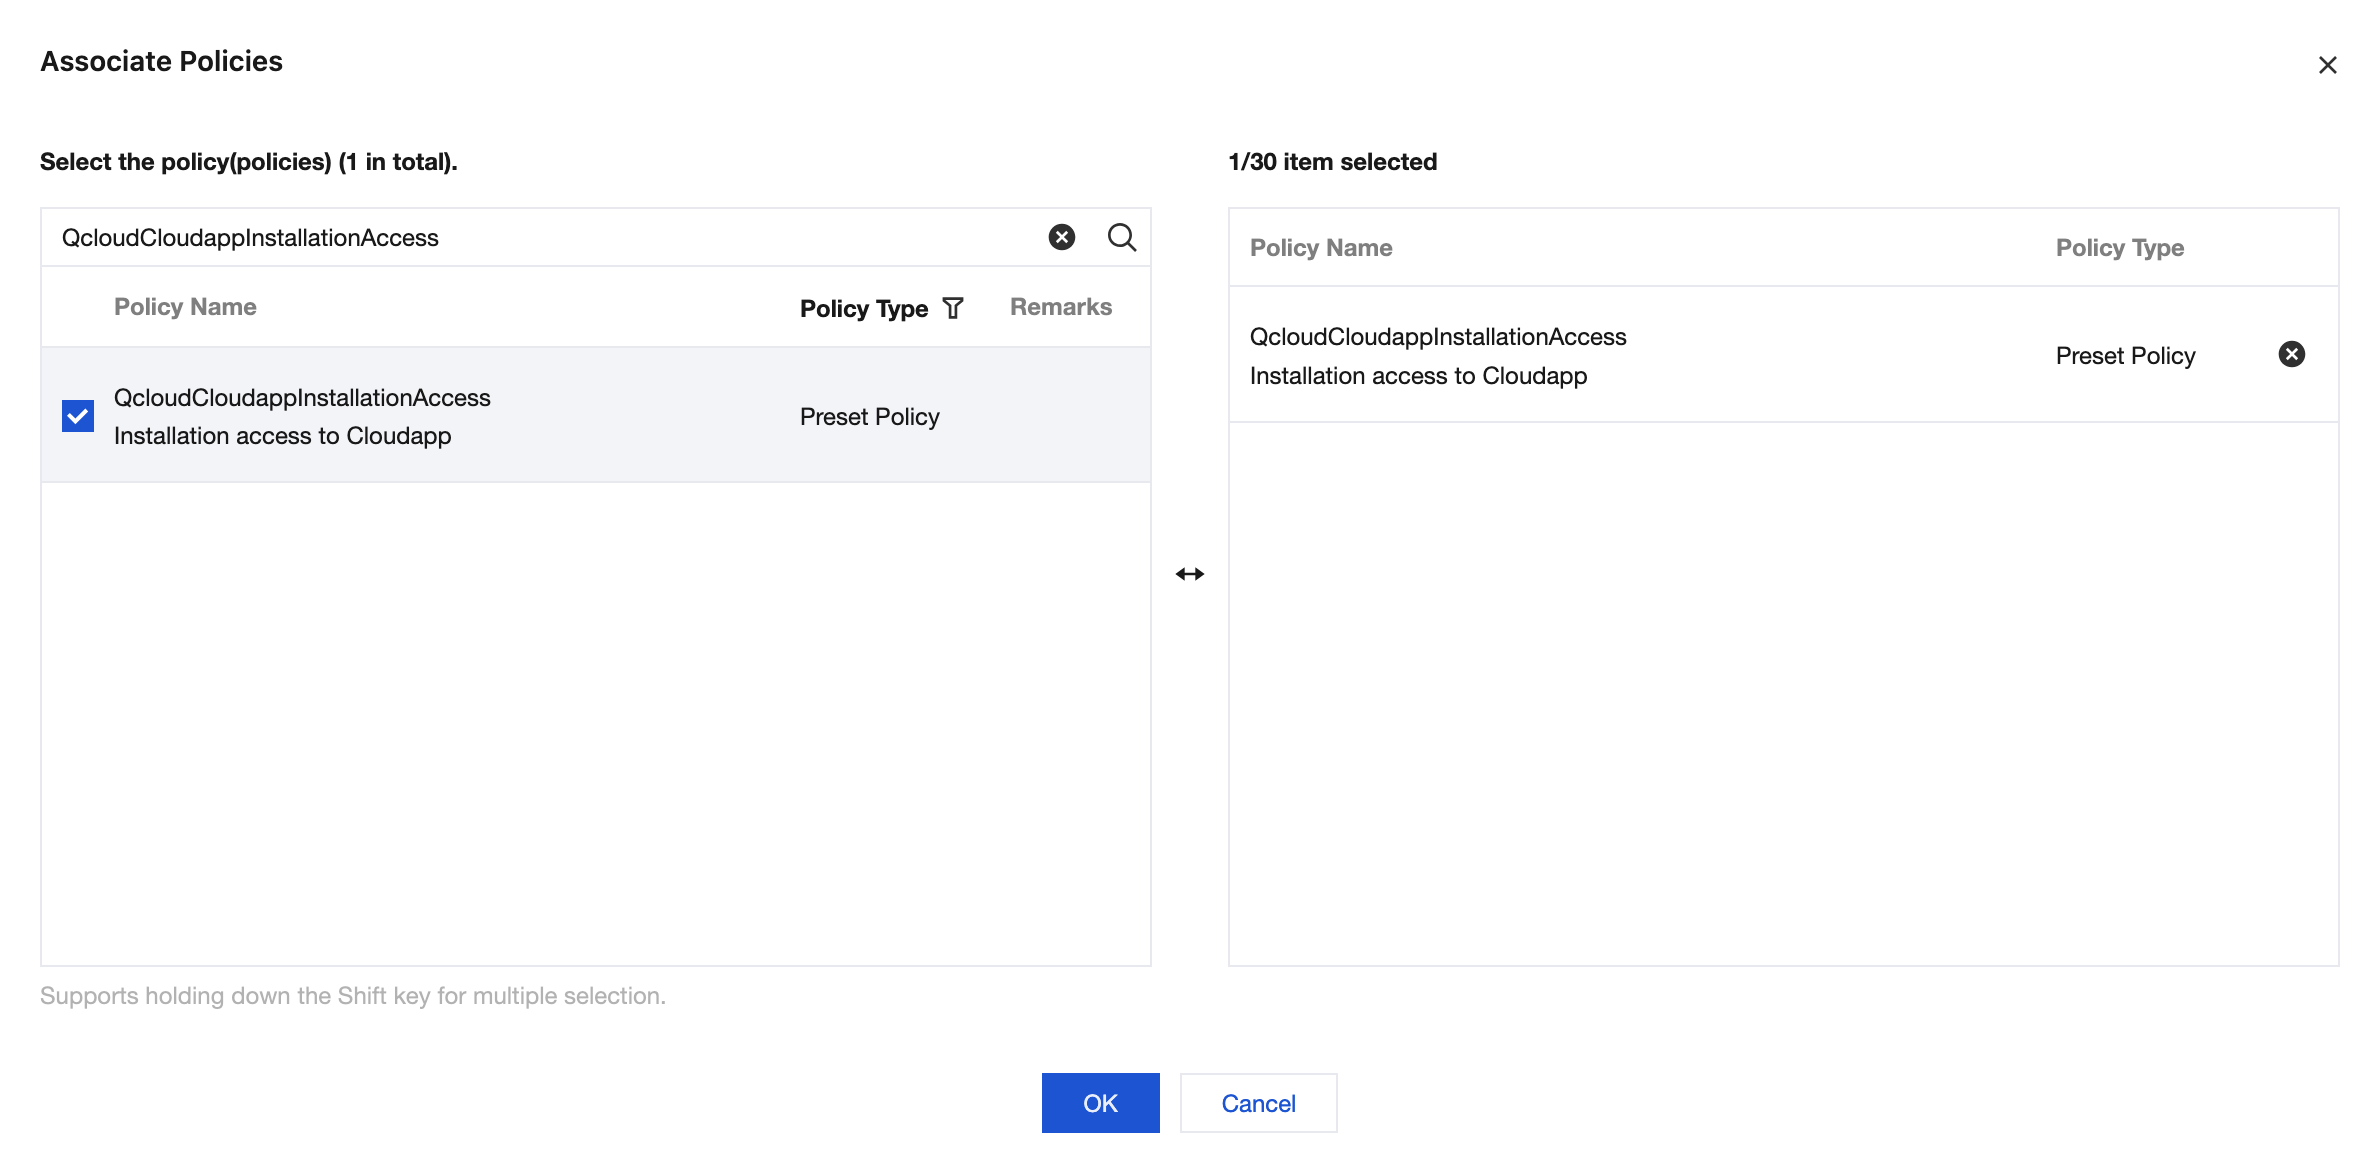Remove QcloudCloudappInstallationAccess from the selected list
The image size is (2376, 1164).
2291,354
